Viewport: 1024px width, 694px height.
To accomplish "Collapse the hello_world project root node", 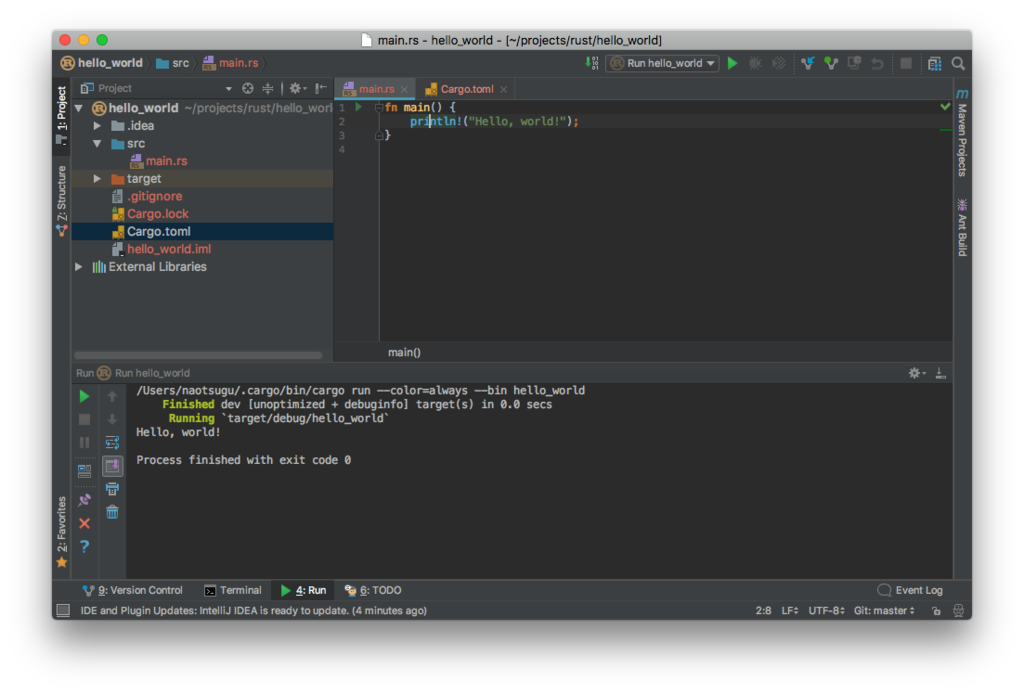I will point(79,108).
